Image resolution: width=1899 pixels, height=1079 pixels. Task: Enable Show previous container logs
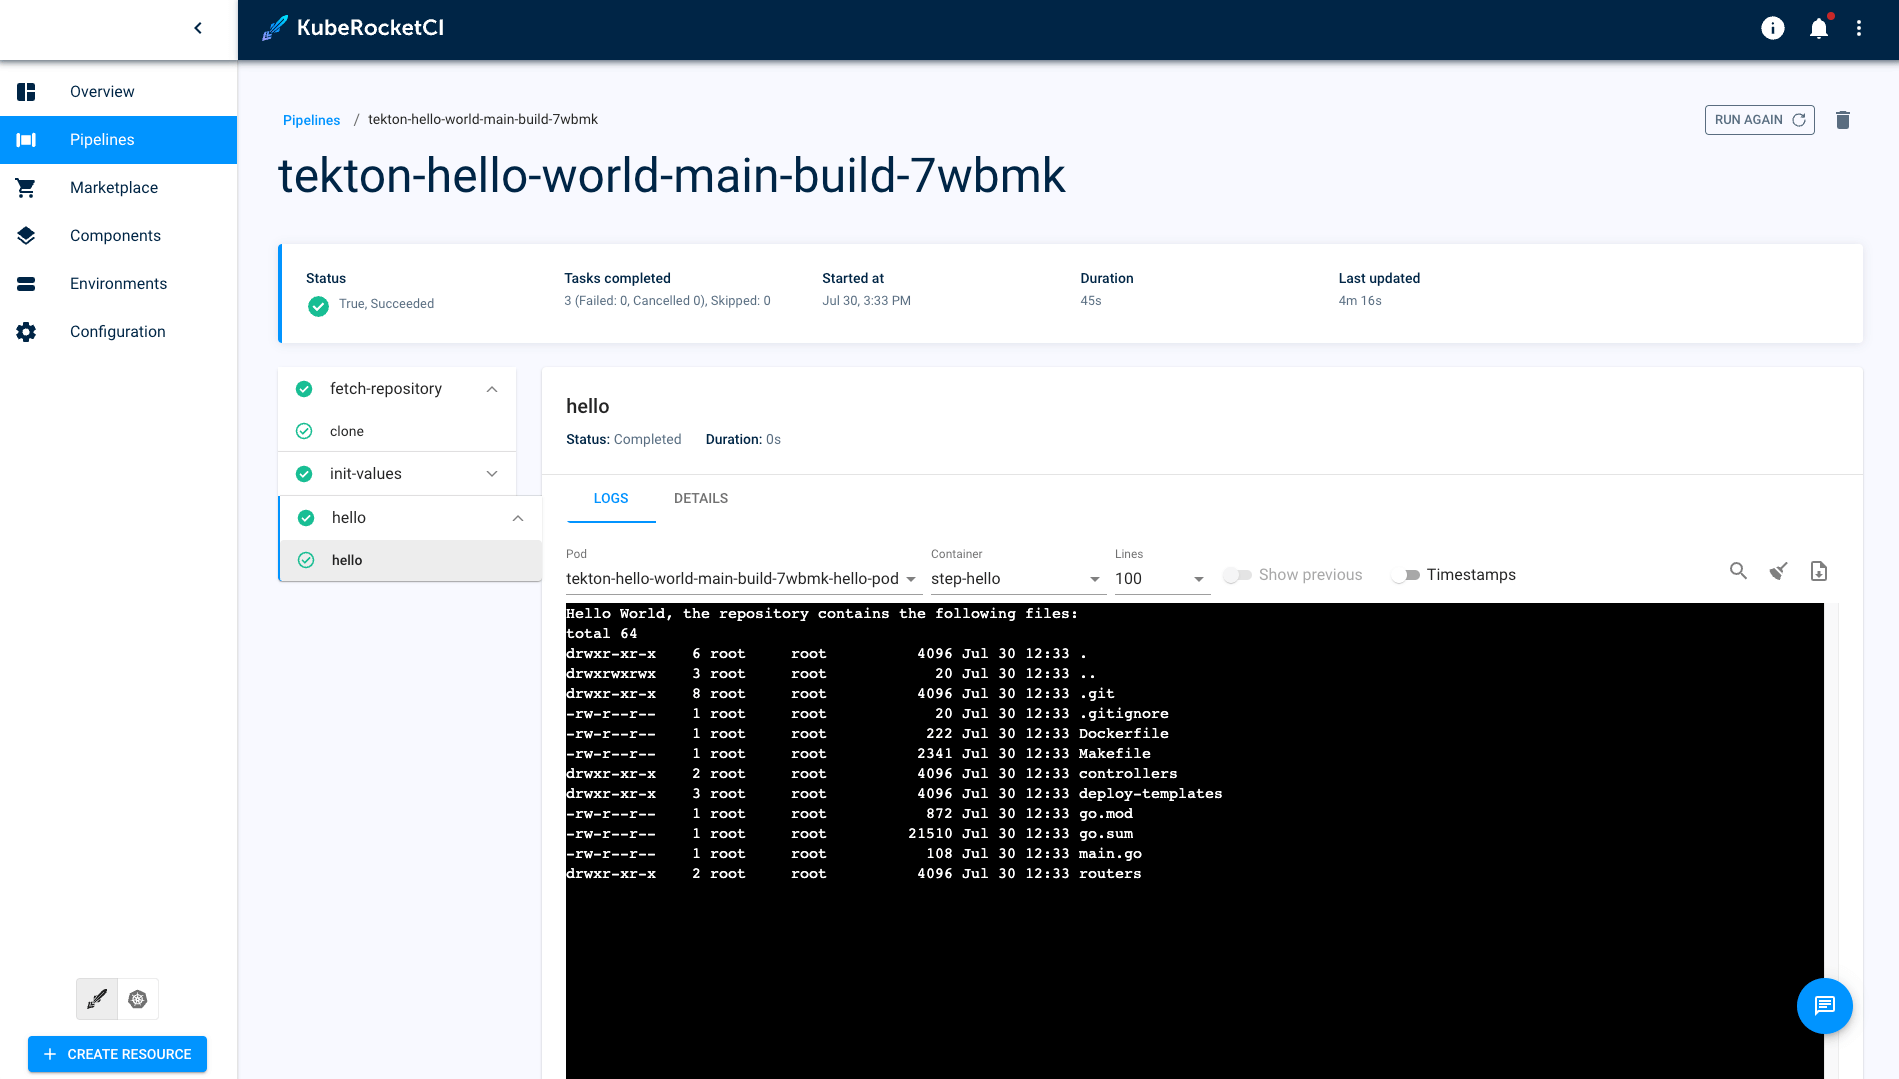tap(1237, 575)
